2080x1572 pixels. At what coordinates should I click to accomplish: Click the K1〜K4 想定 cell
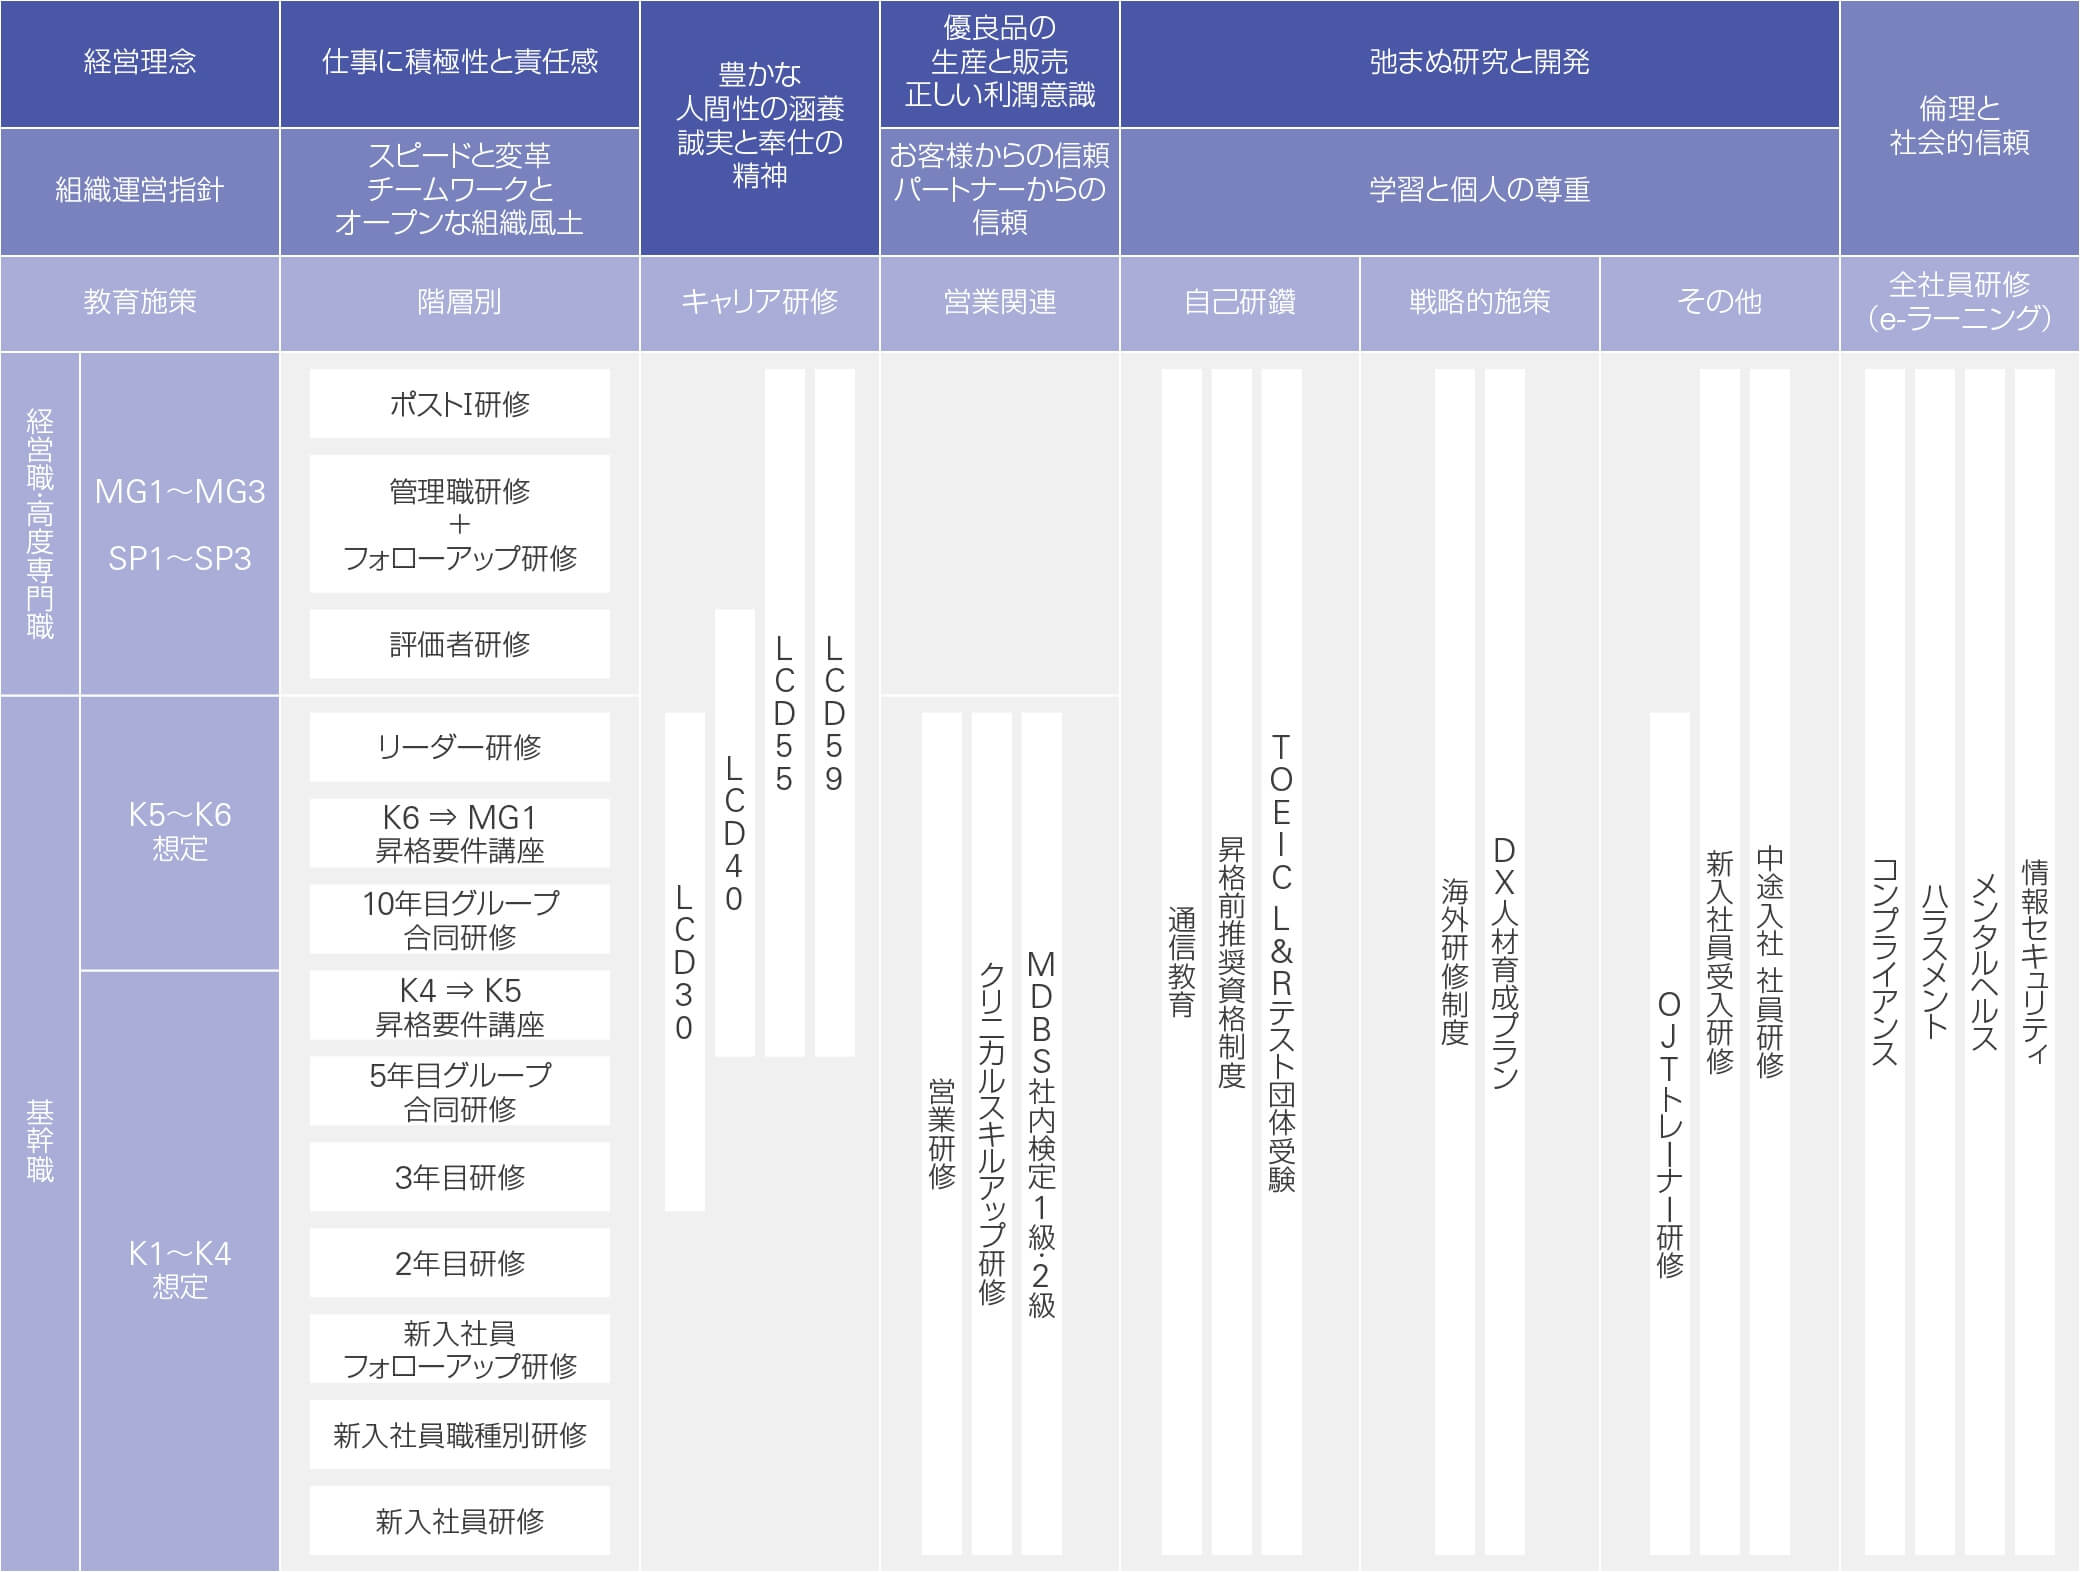pos(180,1271)
